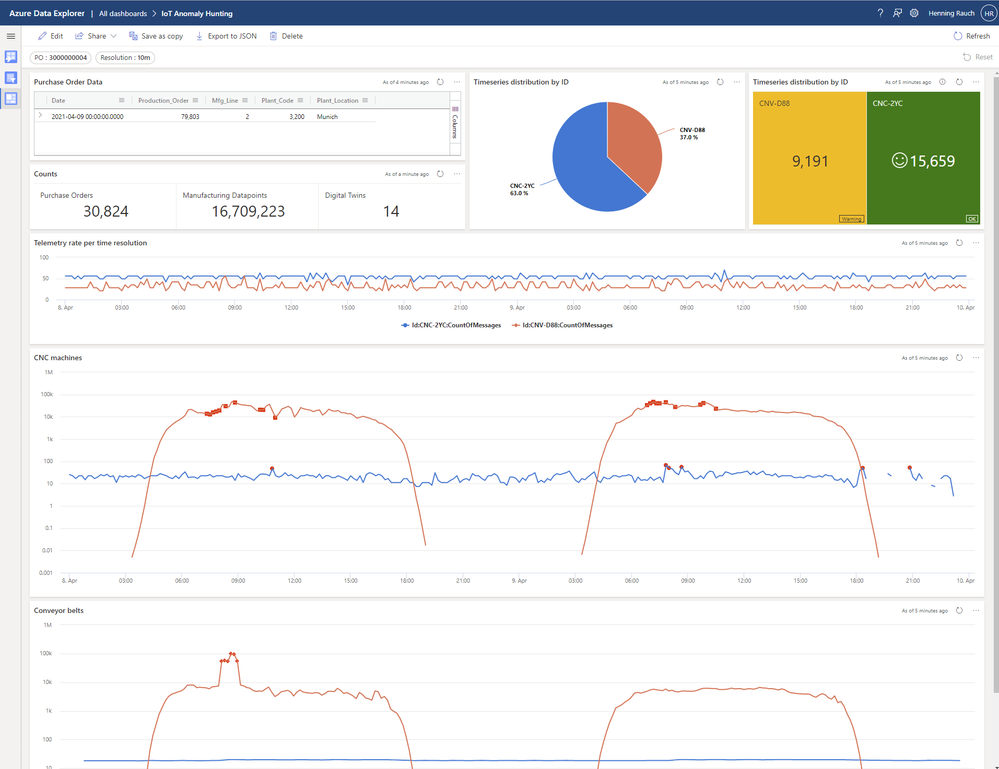Click the smiley icon beside 15,659
Screen dimensions: 999x769
[899, 160]
